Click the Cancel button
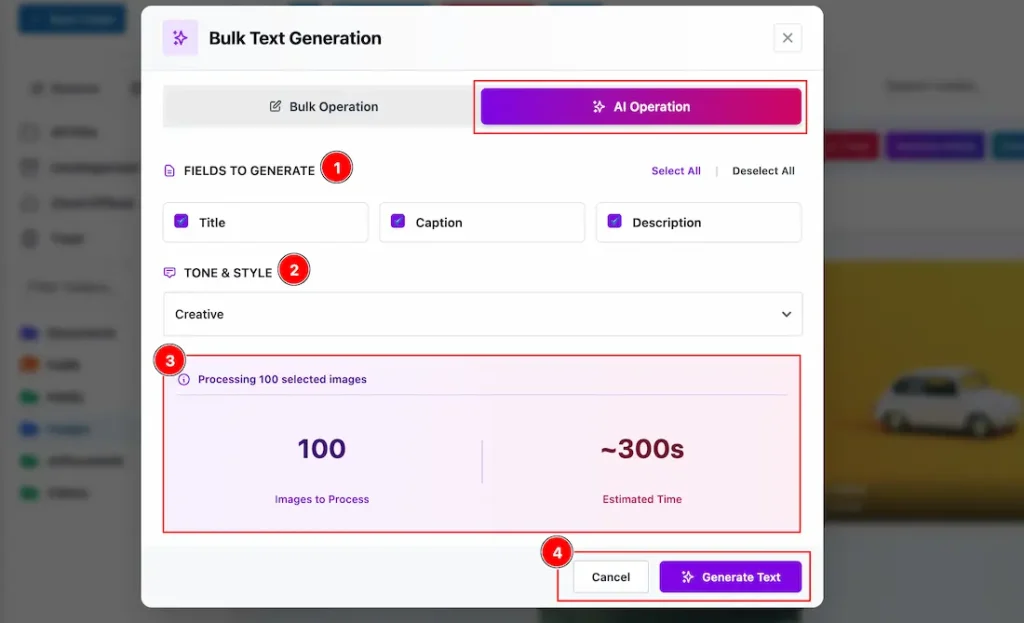 611,577
